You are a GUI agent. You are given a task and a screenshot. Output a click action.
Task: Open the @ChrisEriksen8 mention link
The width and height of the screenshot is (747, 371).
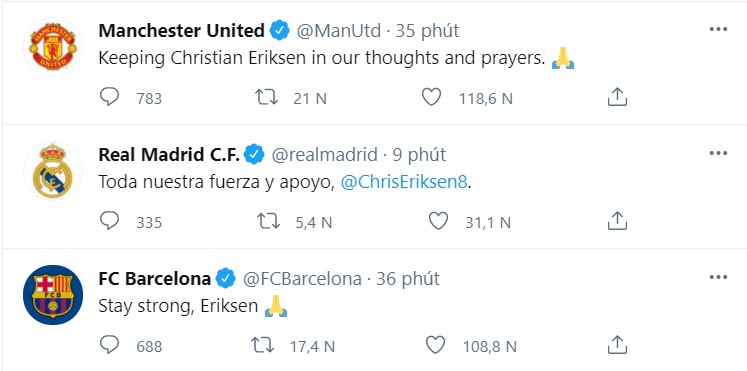(404, 182)
